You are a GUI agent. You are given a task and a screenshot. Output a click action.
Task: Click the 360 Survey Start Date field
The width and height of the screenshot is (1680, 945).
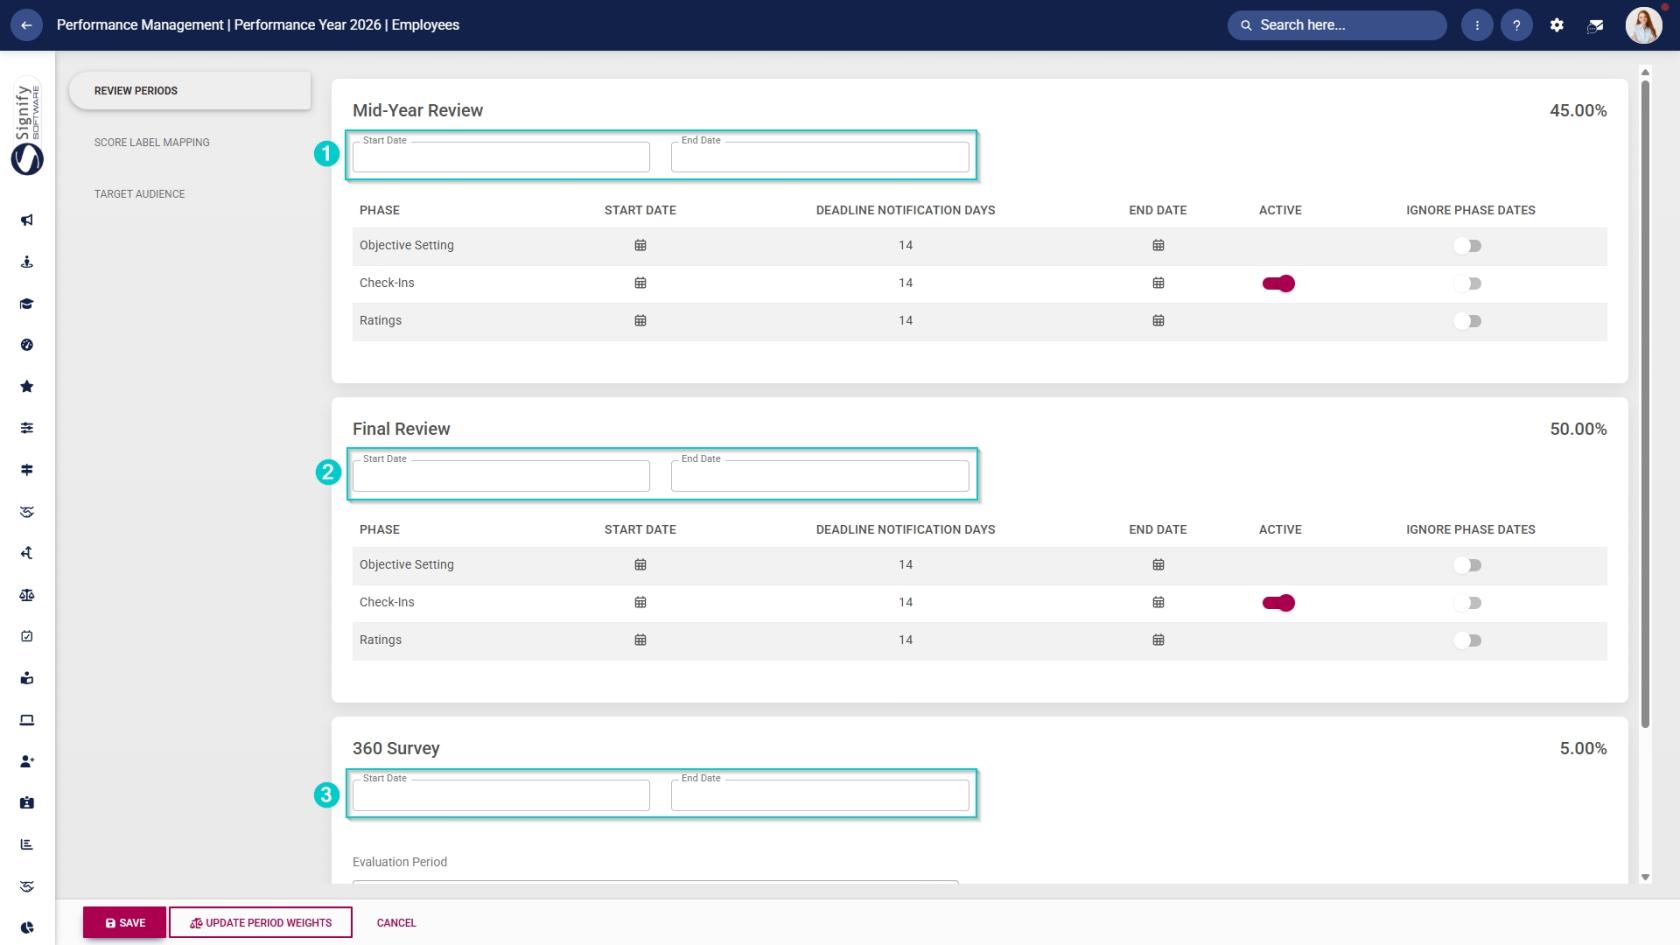[x=501, y=794]
